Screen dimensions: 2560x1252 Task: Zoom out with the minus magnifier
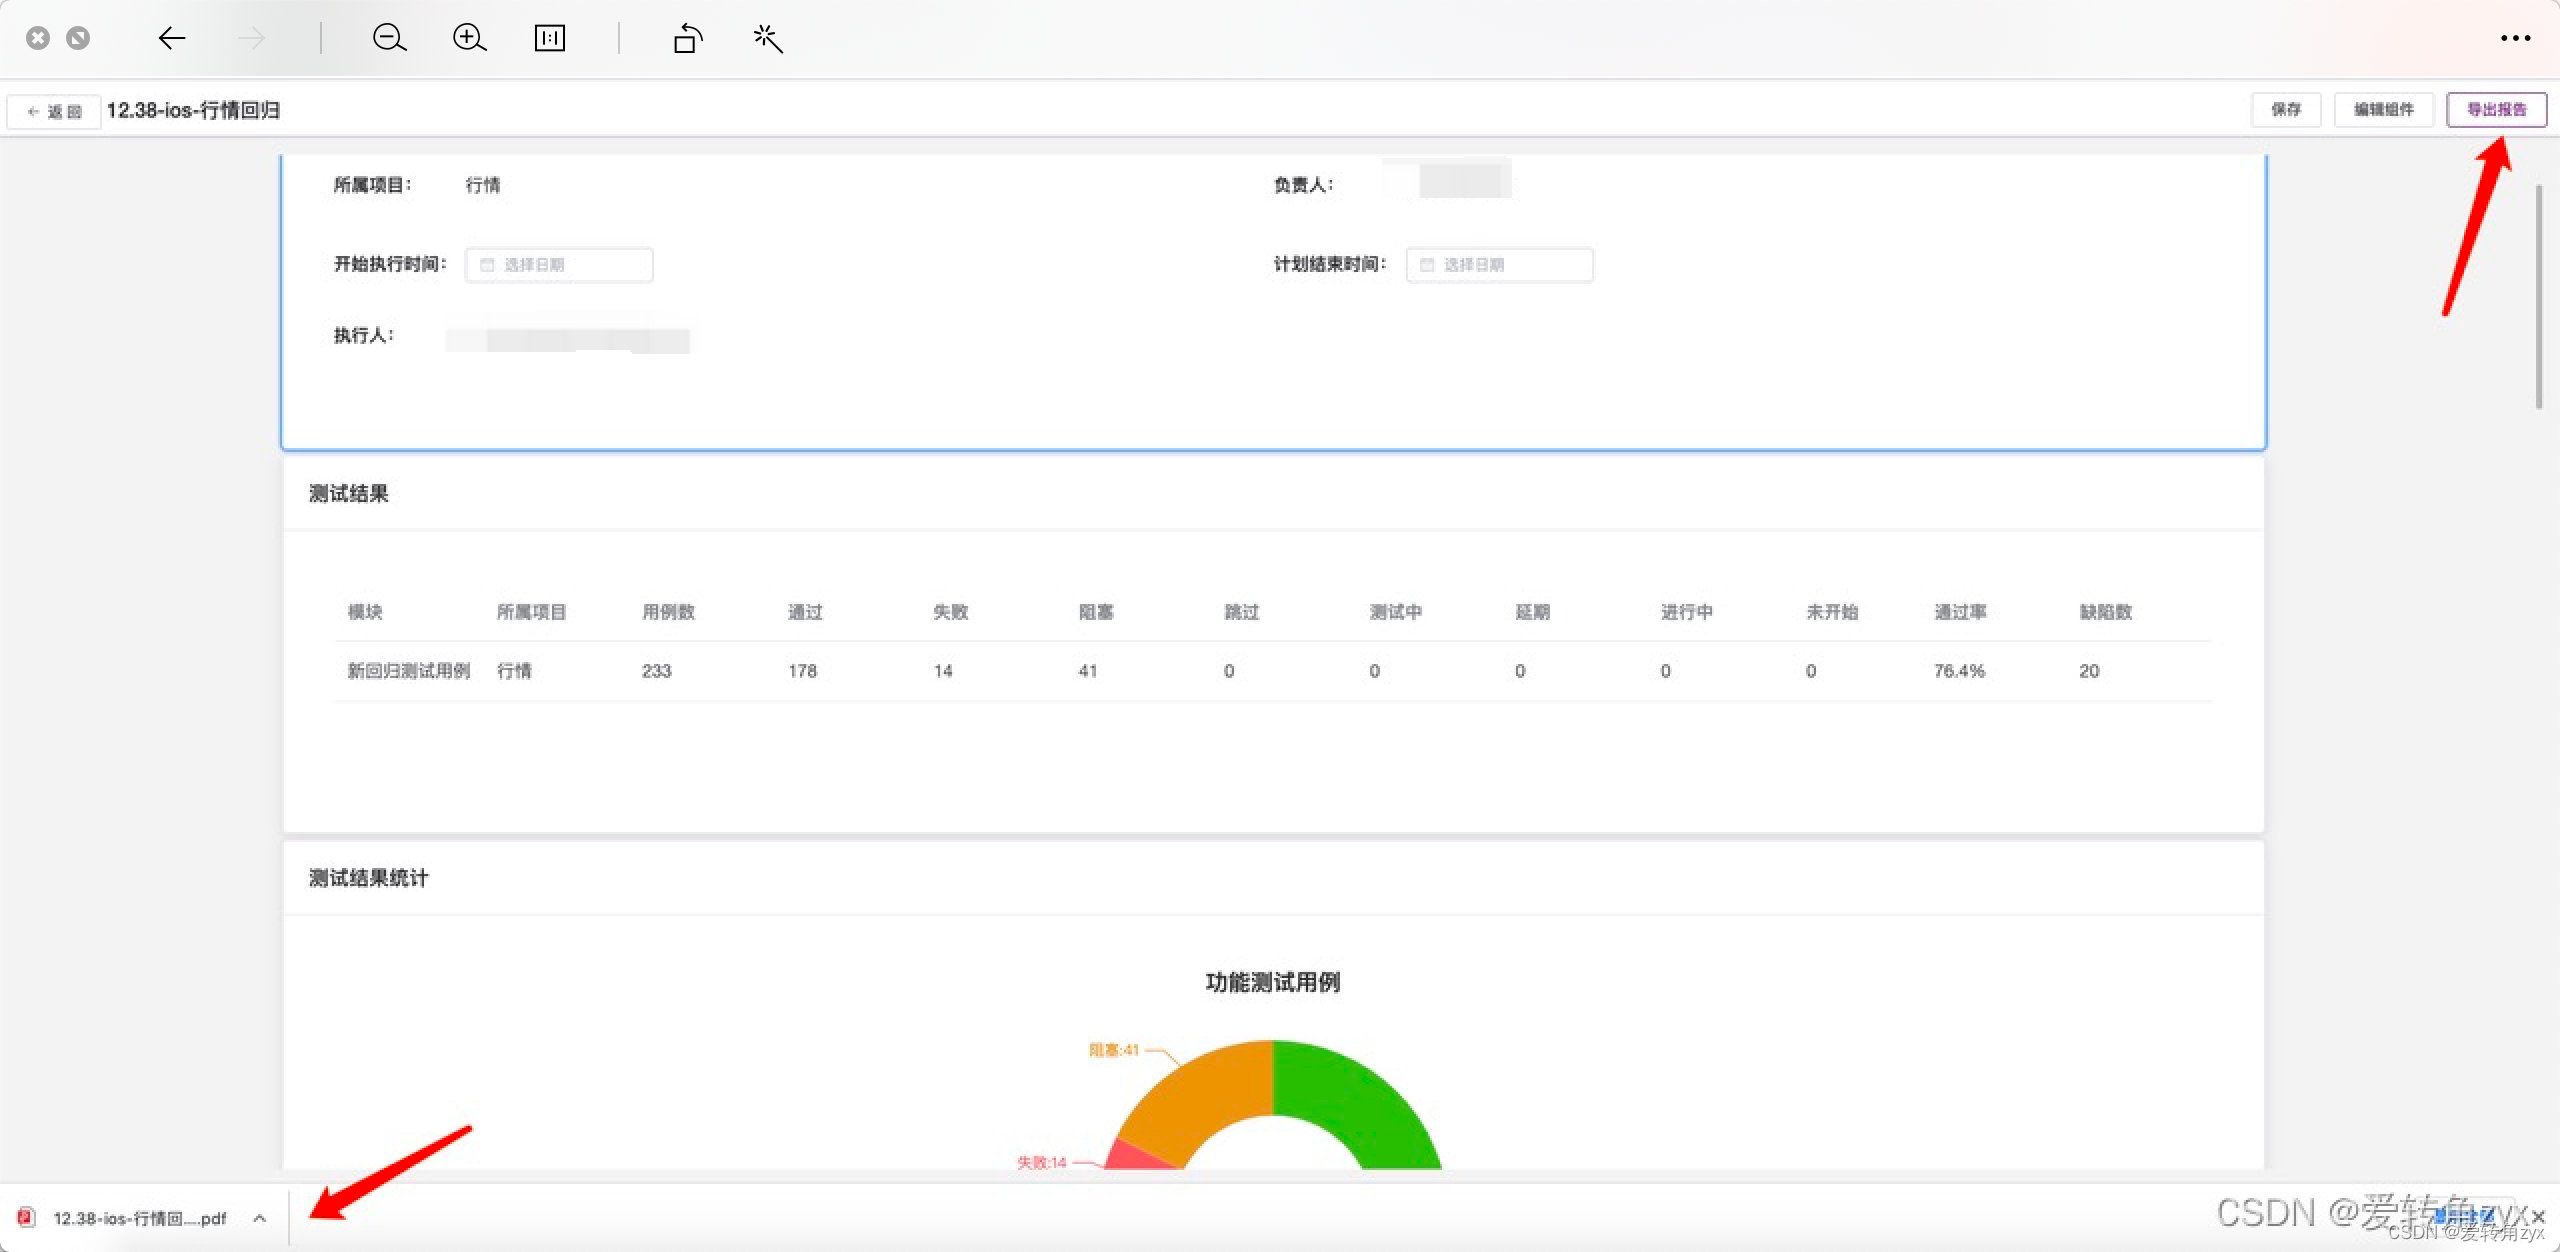[x=389, y=38]
